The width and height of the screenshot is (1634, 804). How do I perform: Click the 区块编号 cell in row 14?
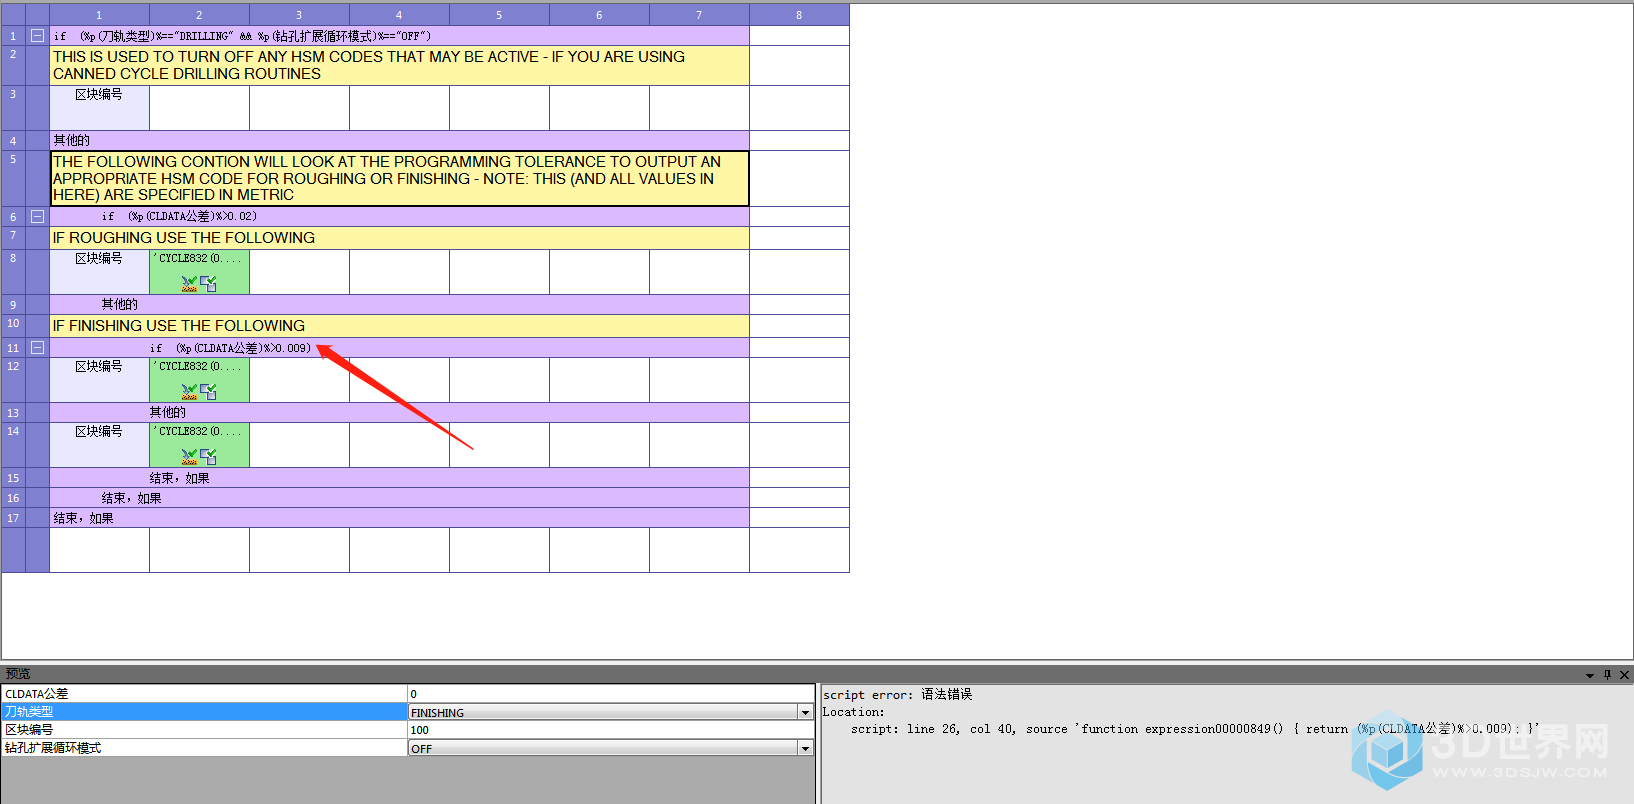click(99, 445)
